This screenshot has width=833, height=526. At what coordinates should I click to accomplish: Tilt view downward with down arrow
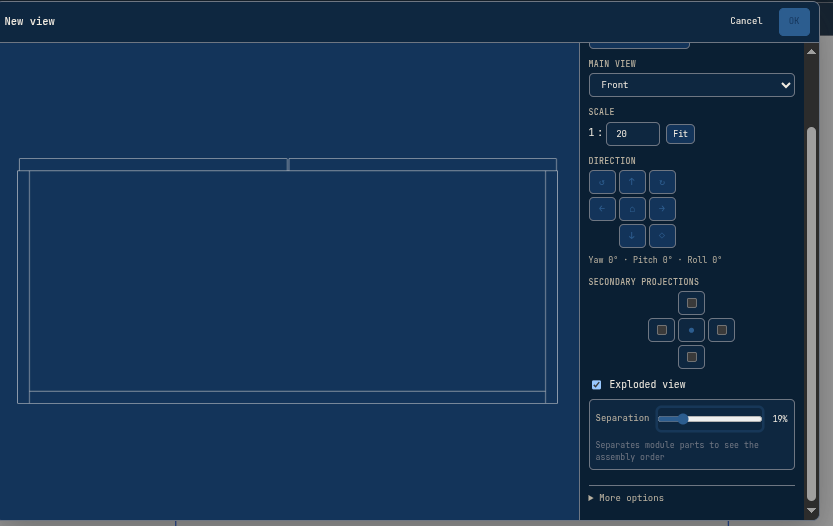(632, 236)
